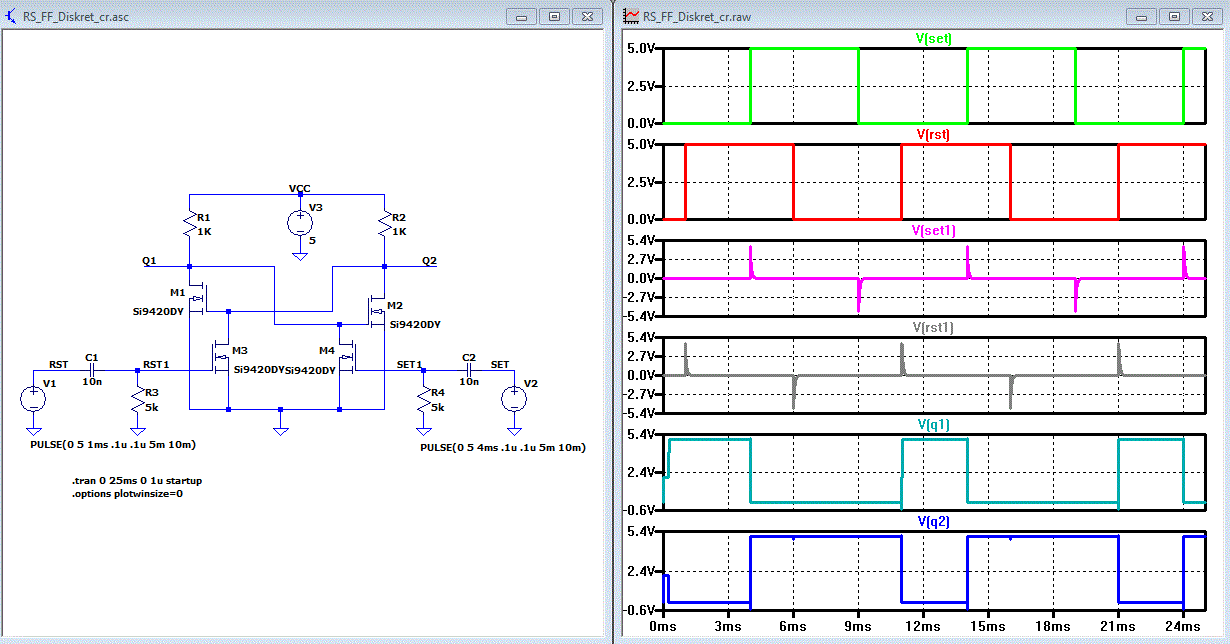Screen dimensions: 1230x644
Task: Click the V(rst) trace label
Action: click(x=932, y=134)
